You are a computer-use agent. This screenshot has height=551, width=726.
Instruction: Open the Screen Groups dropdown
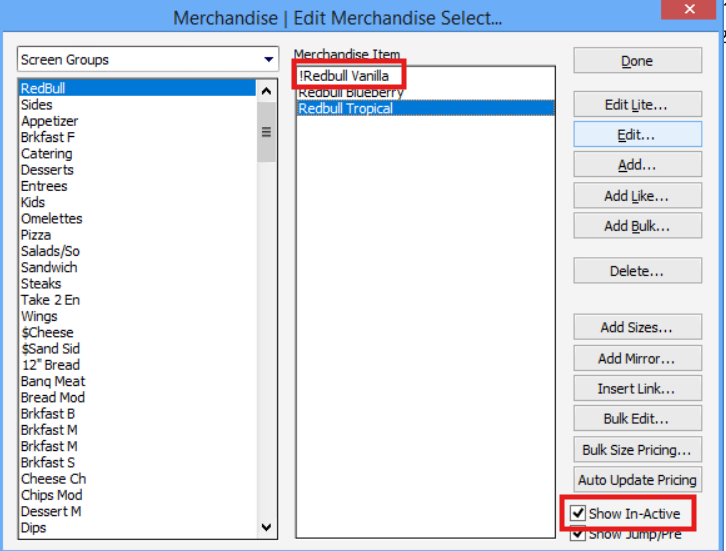point(148,59)
